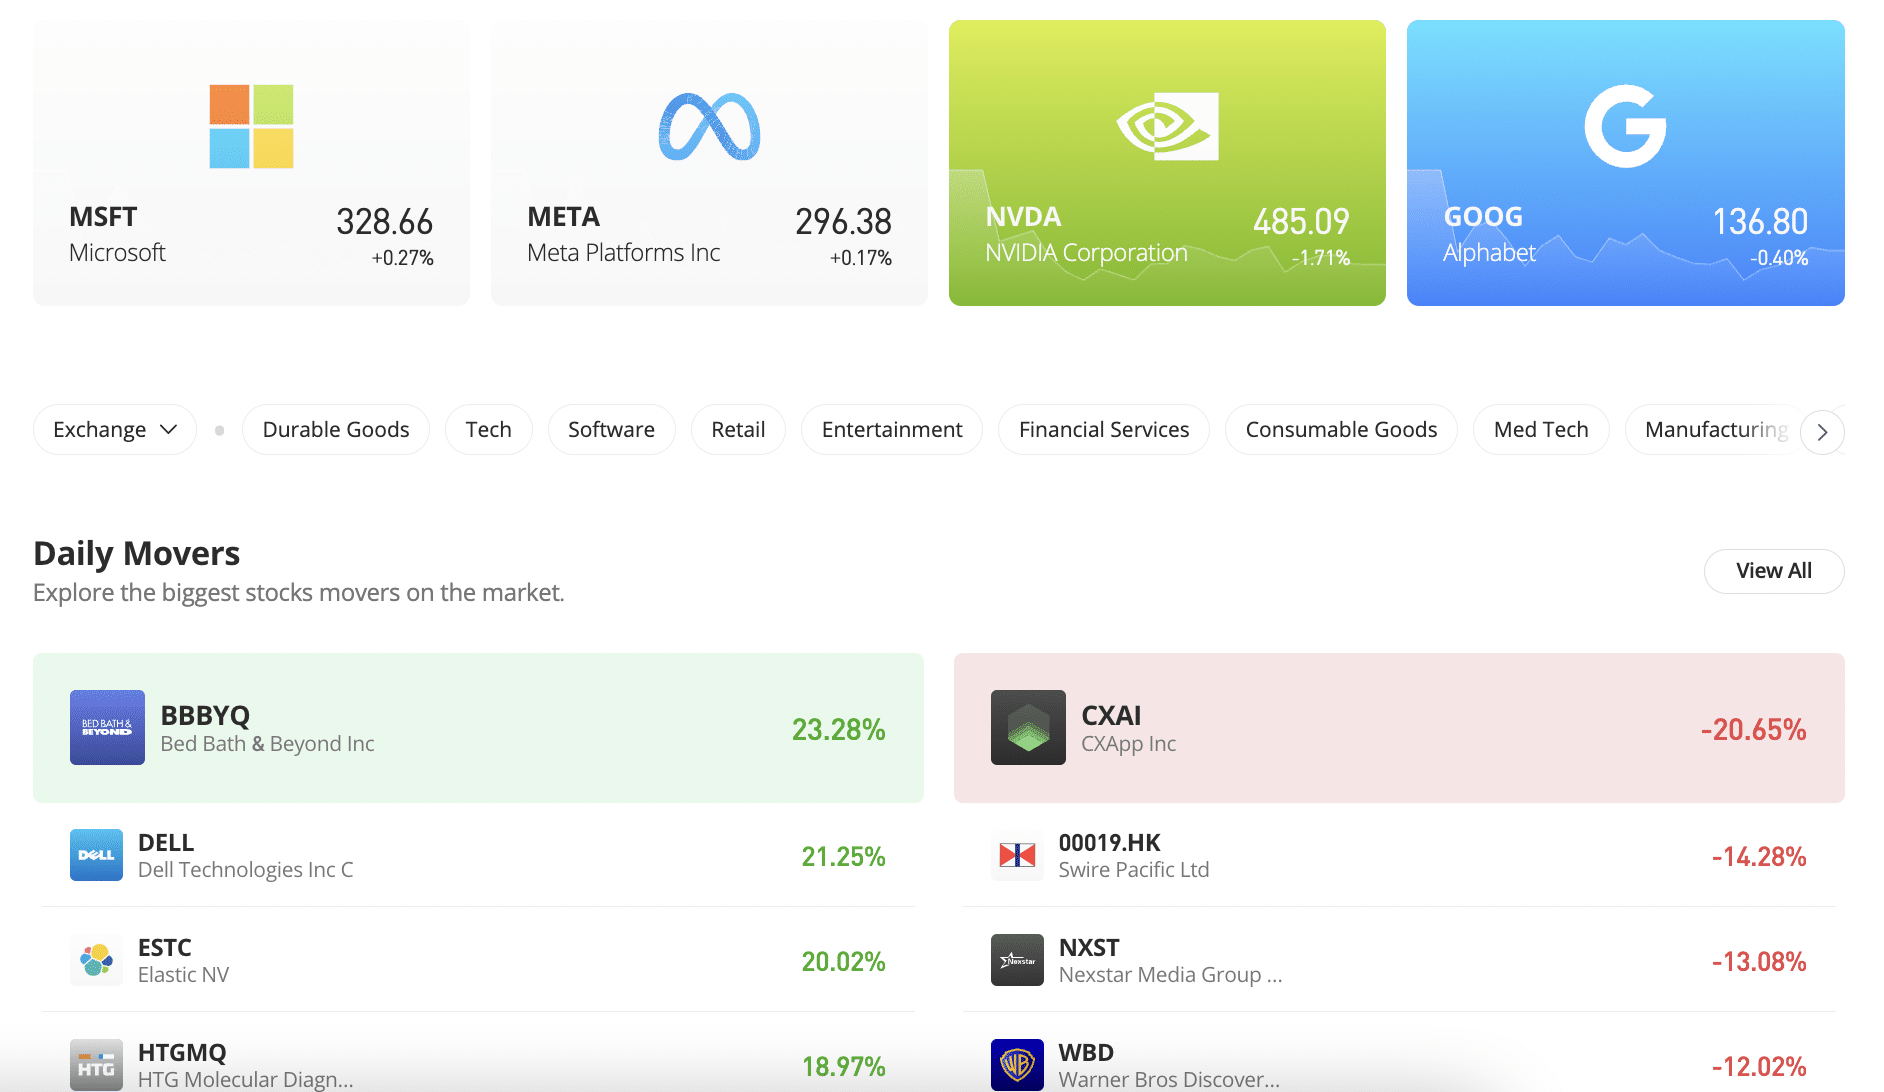Click the WBD ticker name
This screenshot has height=1092, width=1884.
click(x=1086, y=1053)
